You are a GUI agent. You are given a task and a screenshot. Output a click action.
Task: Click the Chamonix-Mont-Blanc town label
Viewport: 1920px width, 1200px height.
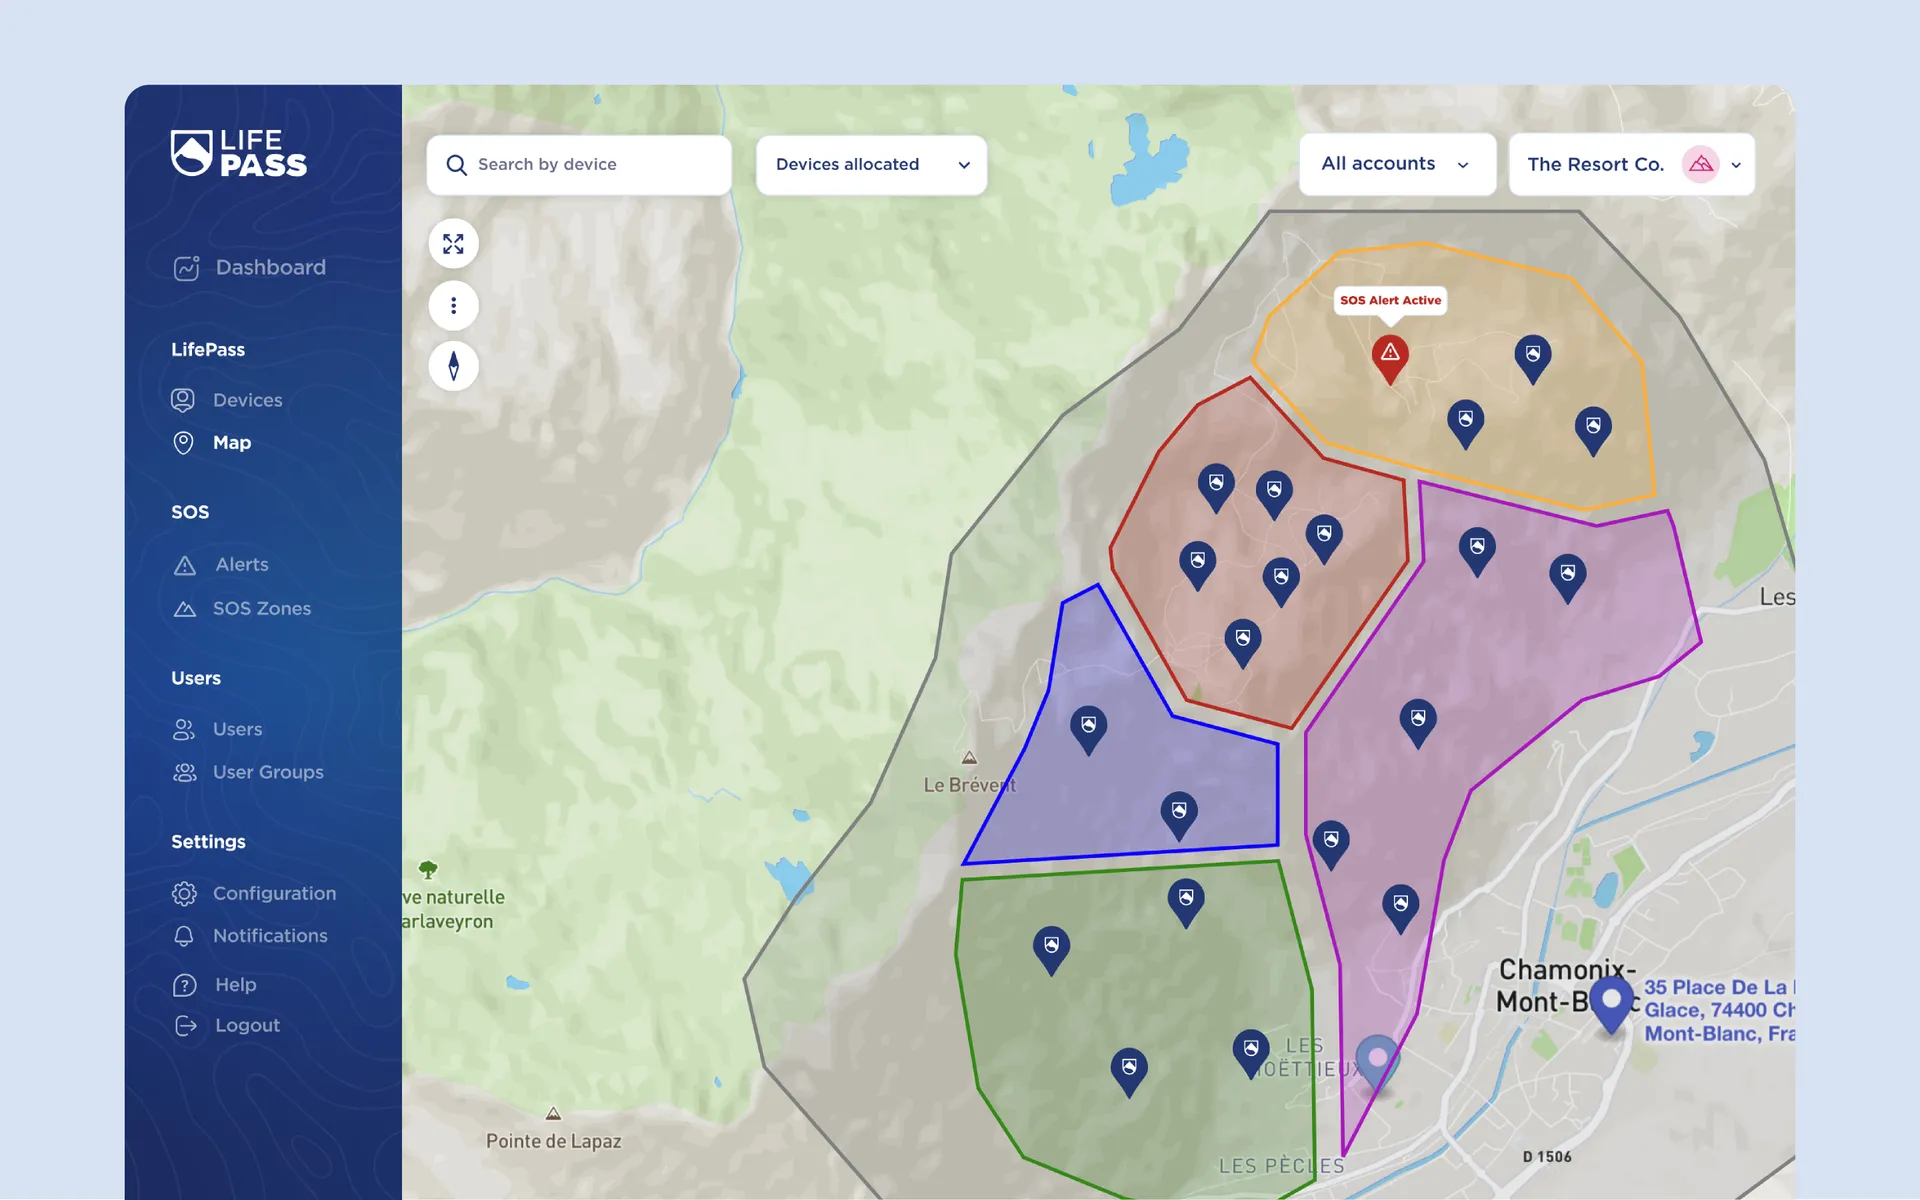[x=1566, y=985]
